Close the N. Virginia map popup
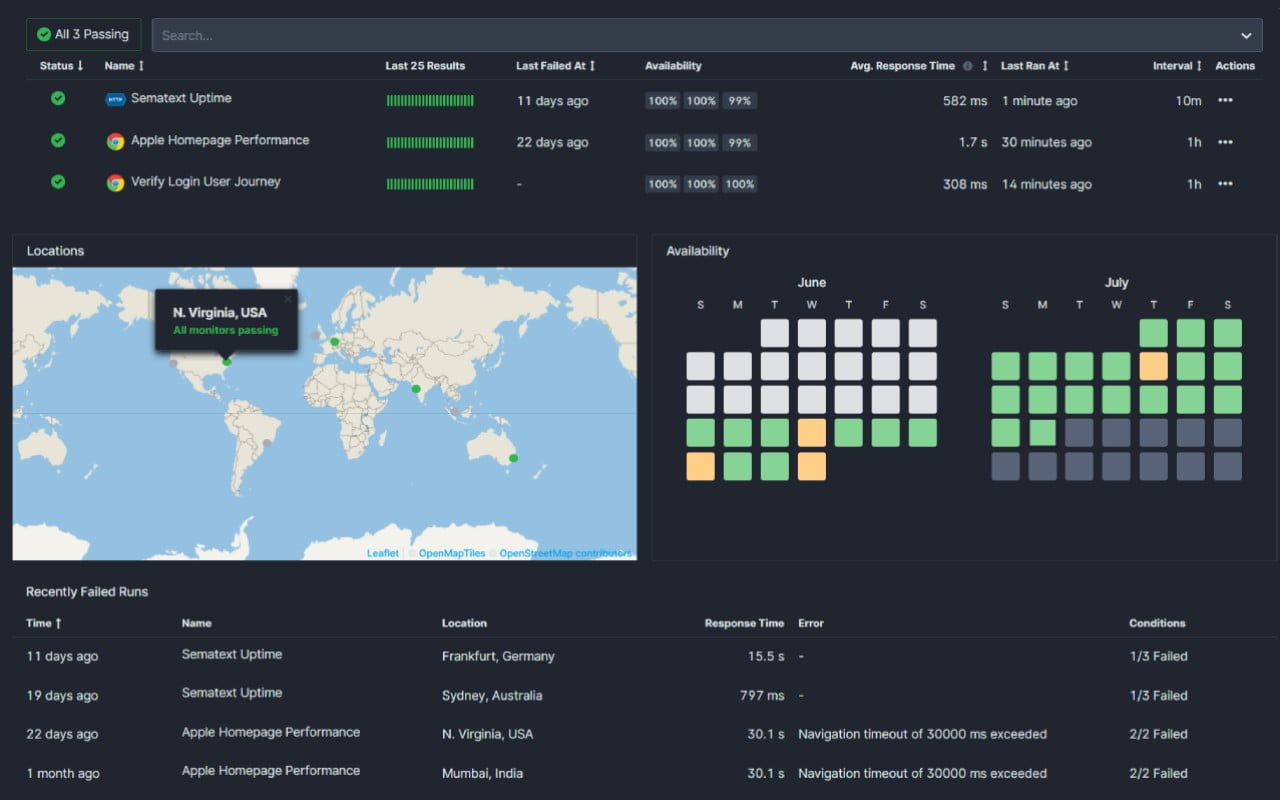This screenshot has height=800, width=1280. click(x=288, y=299)
